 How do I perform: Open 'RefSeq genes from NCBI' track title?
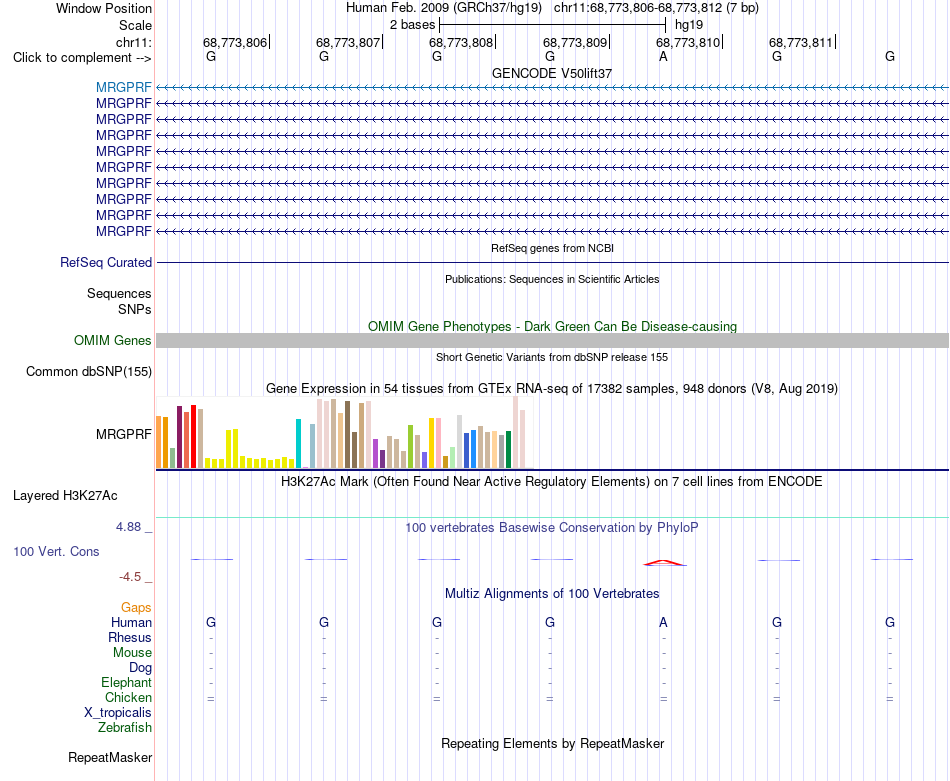[x=552, y=248]
